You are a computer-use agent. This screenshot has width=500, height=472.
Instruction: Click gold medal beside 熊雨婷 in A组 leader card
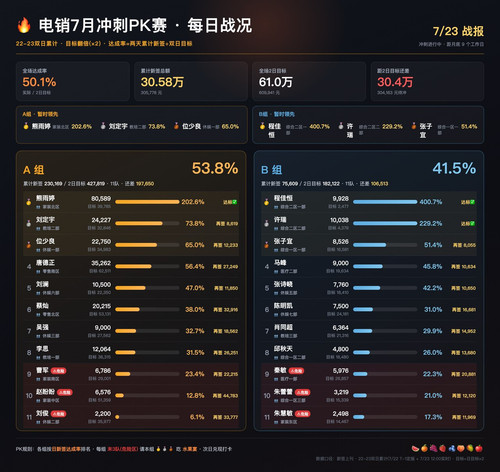26,126
